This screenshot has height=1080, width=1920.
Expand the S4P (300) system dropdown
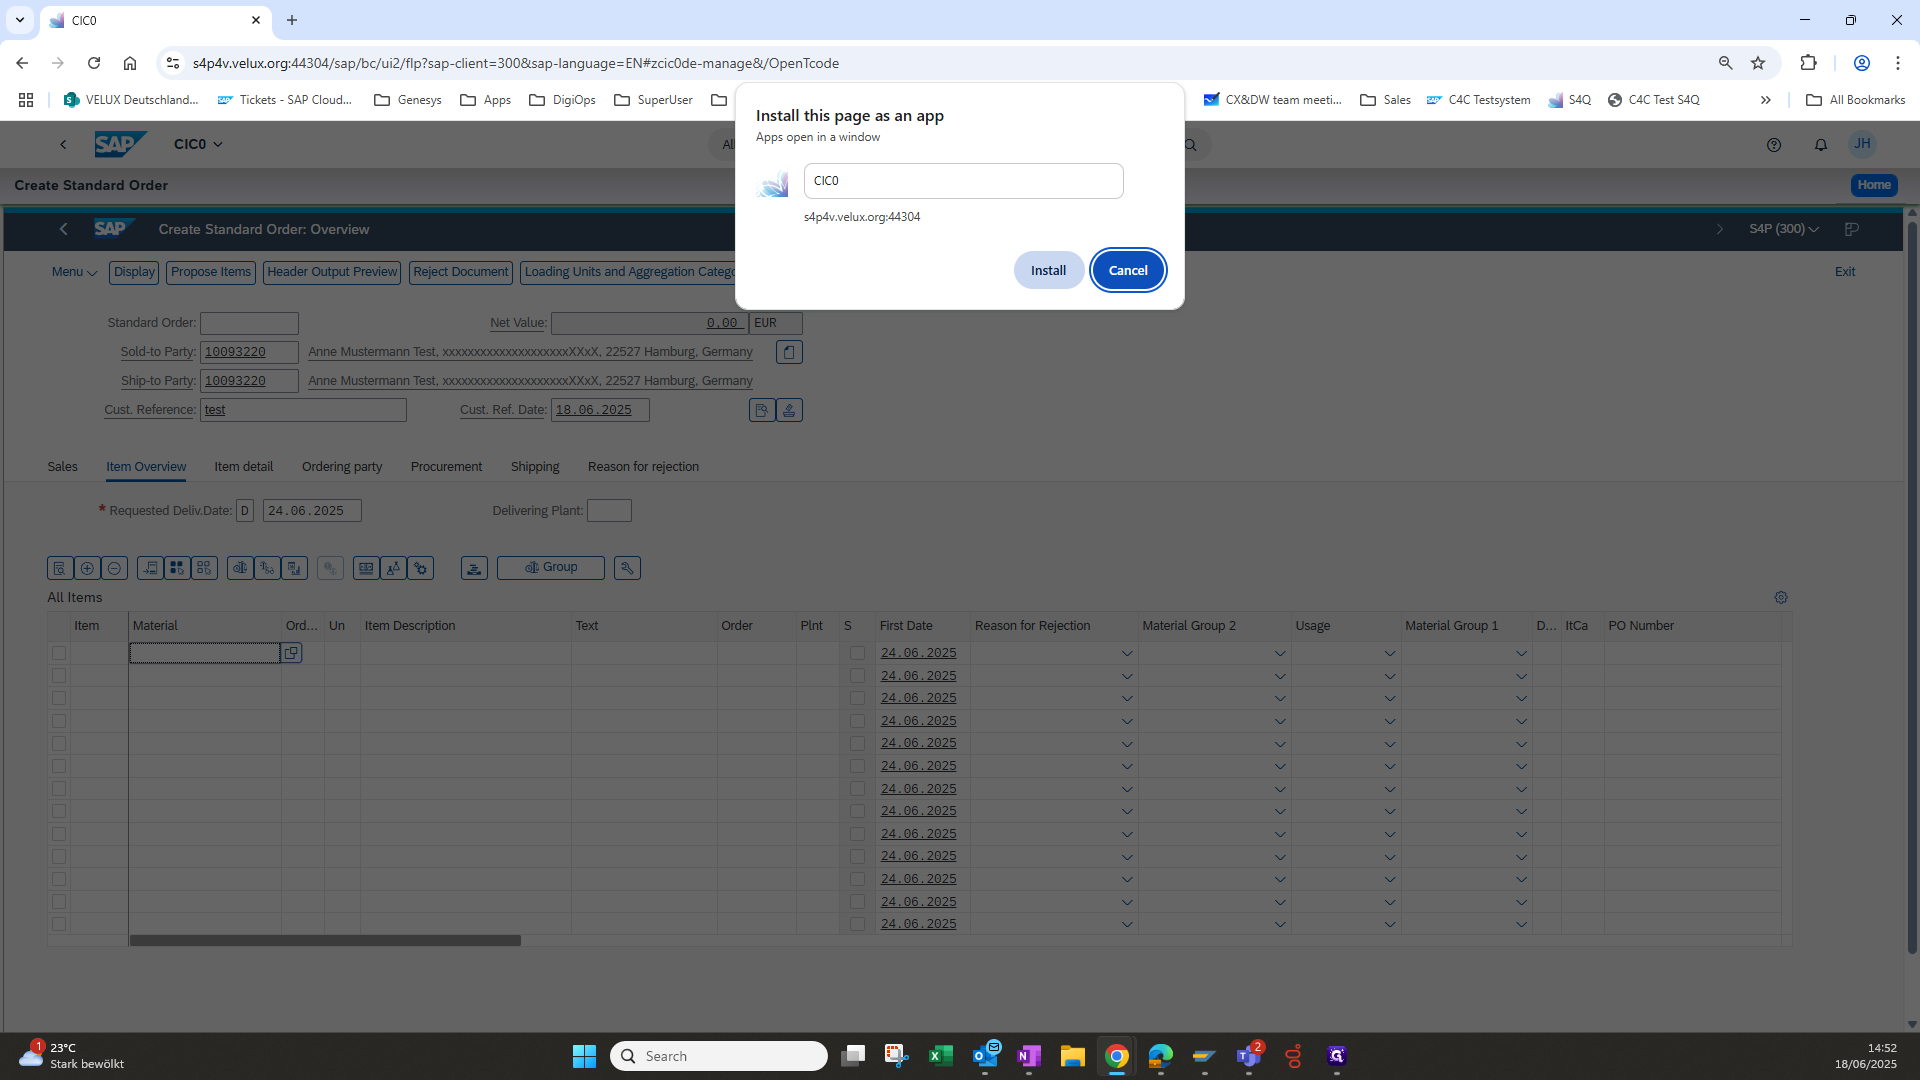[x=1783, y=229]
